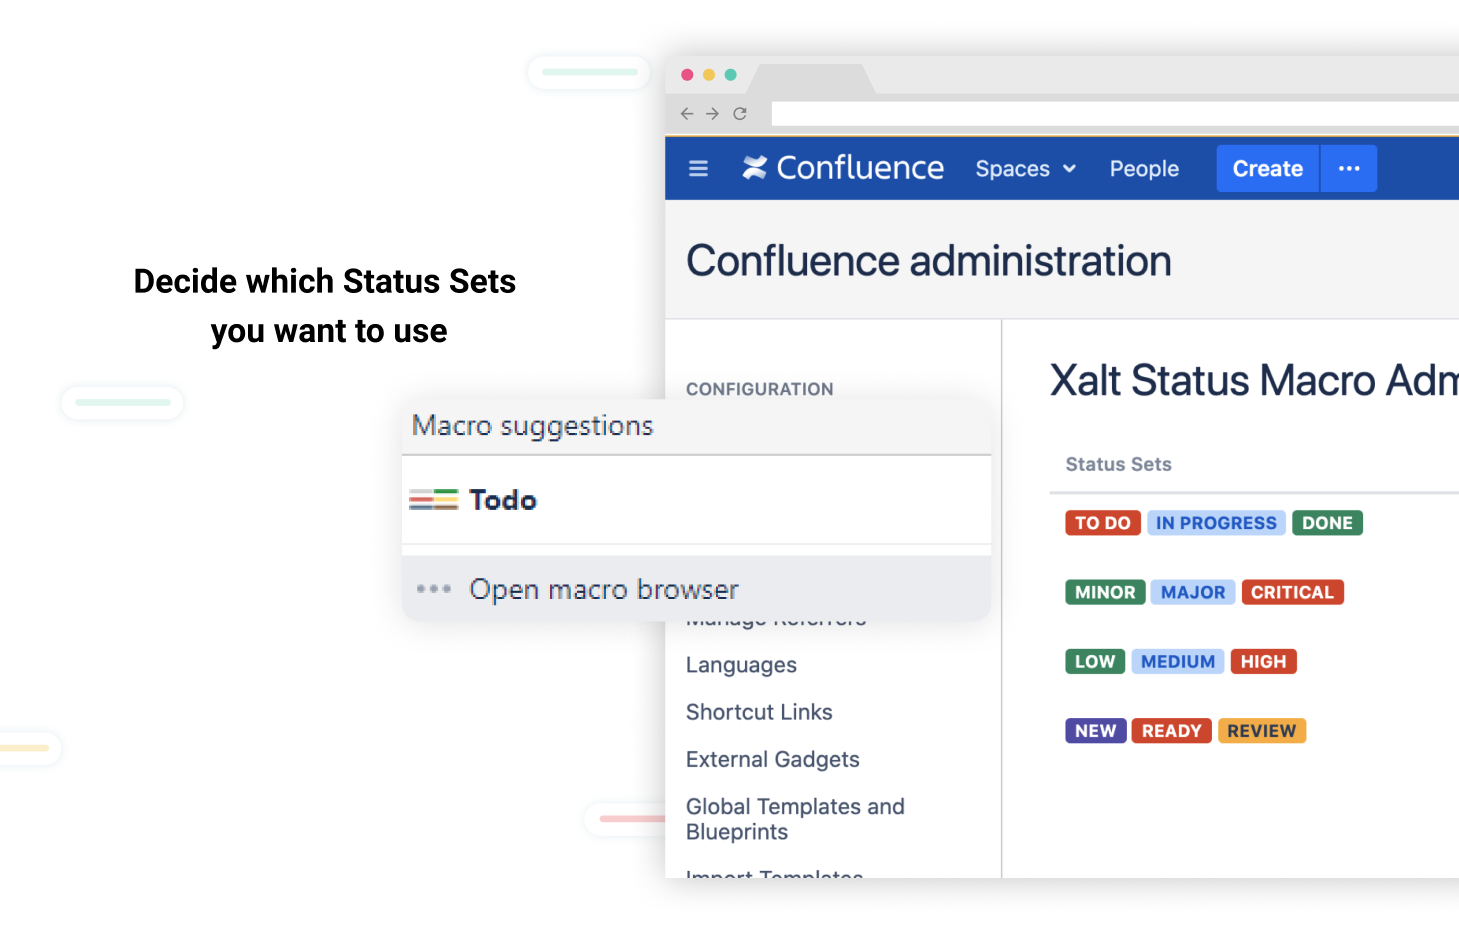Click the browser refresh icon
This screenshot has height=927, width=1459.
[740, 114]
